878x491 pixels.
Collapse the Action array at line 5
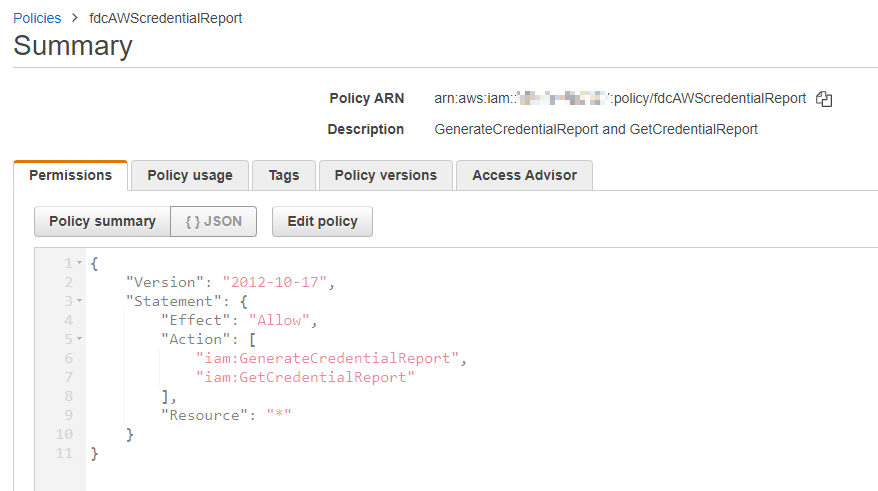pyautogui.click(x=79, y=339)
